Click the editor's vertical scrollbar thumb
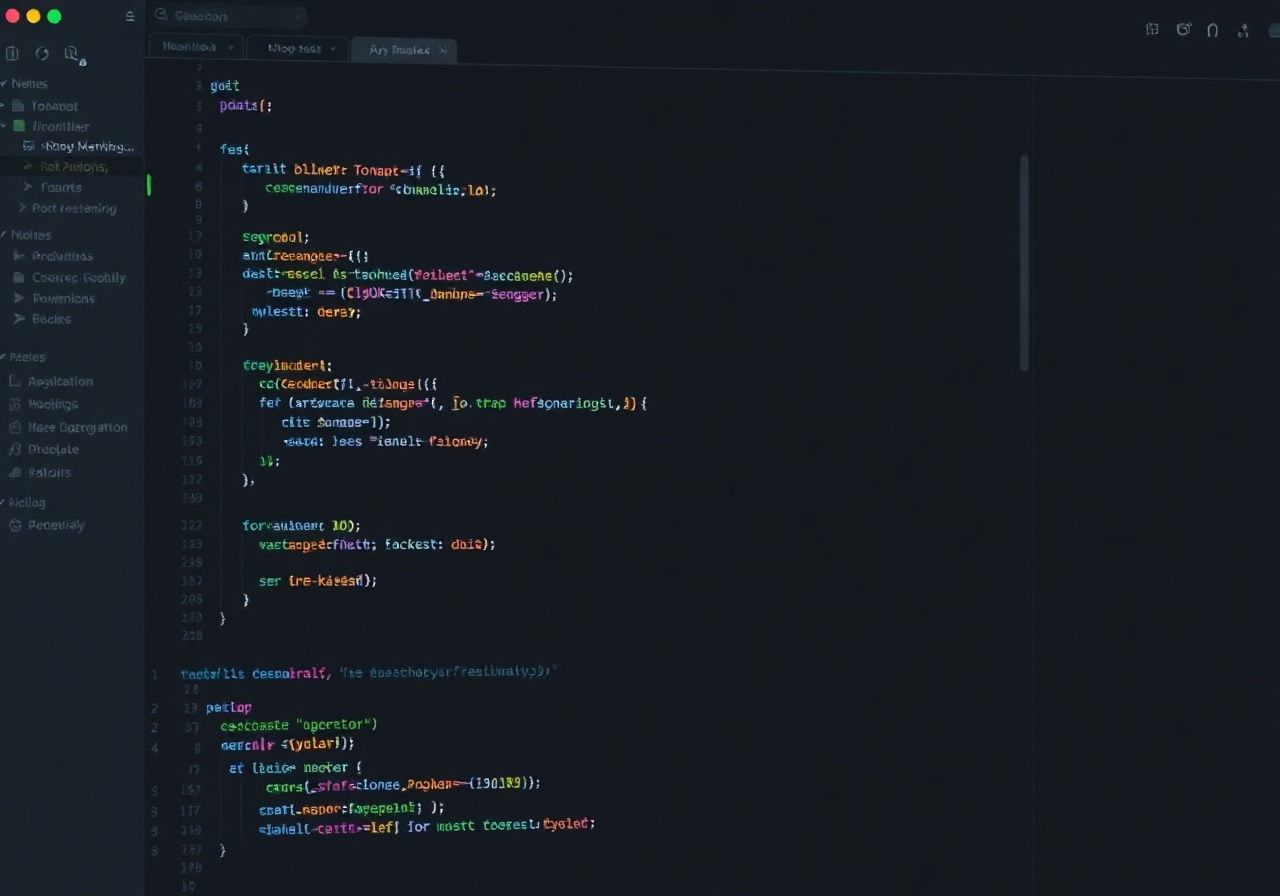 [1024, 263]
